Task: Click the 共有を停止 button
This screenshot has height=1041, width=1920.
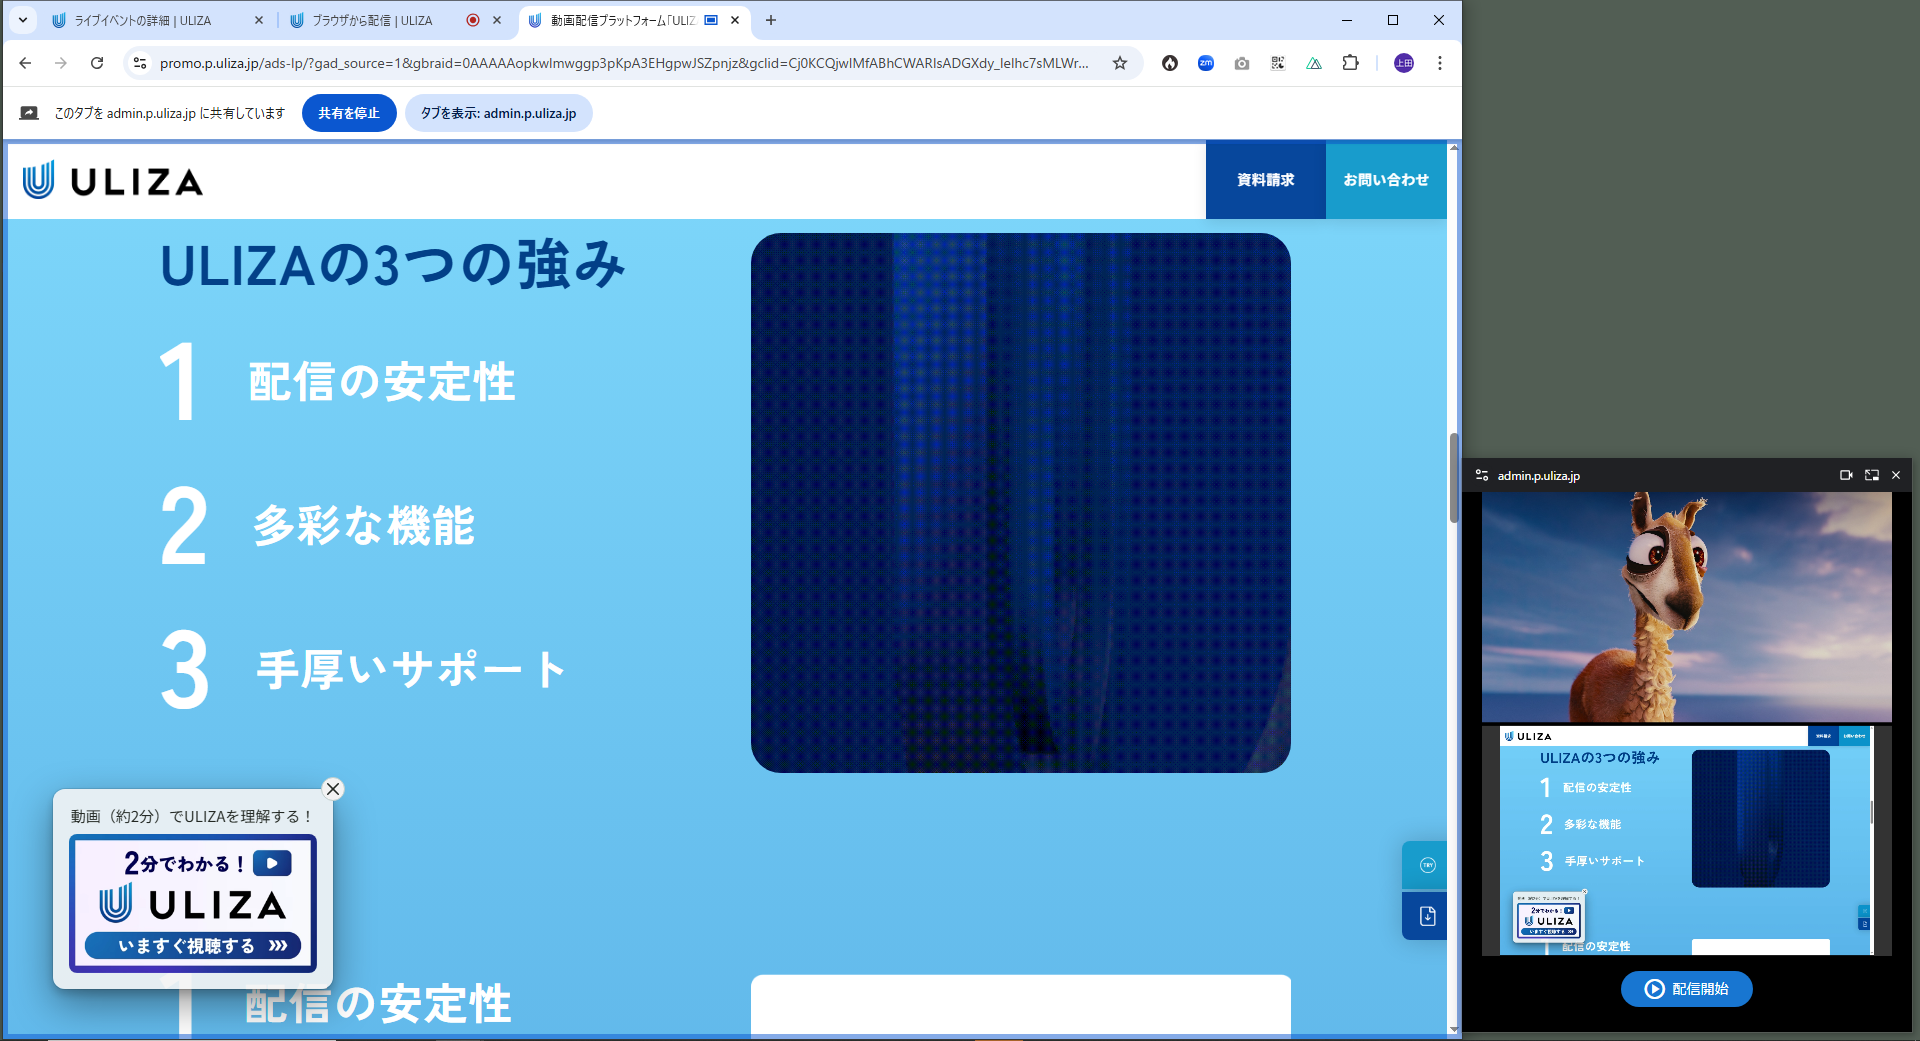Action: [349, 113]
